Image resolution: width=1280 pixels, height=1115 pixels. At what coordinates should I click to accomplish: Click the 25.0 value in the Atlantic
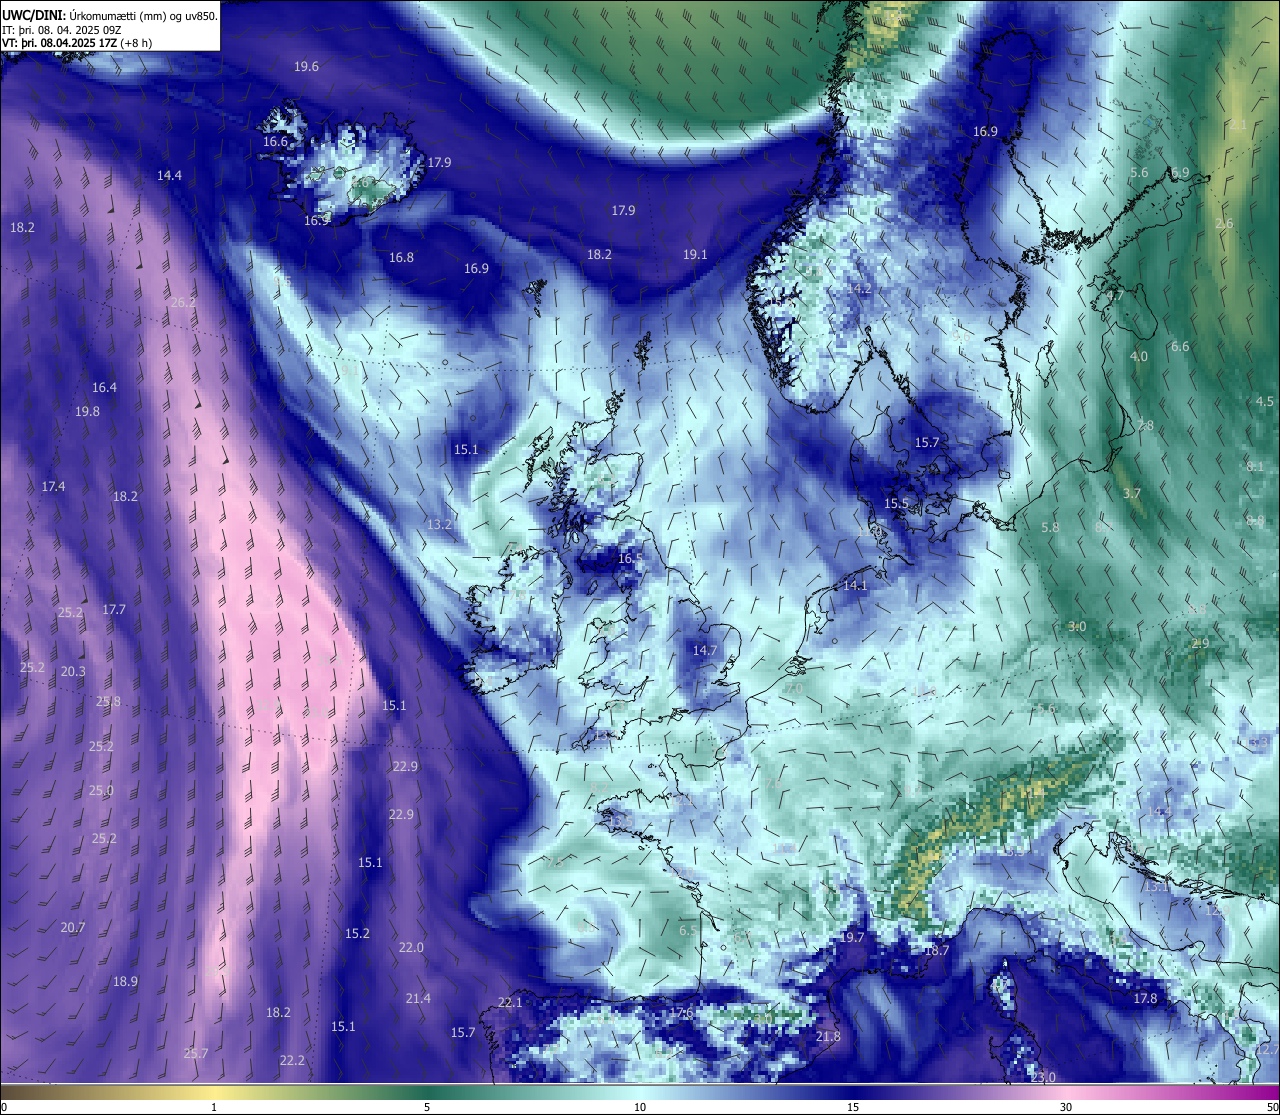[101, 791]
